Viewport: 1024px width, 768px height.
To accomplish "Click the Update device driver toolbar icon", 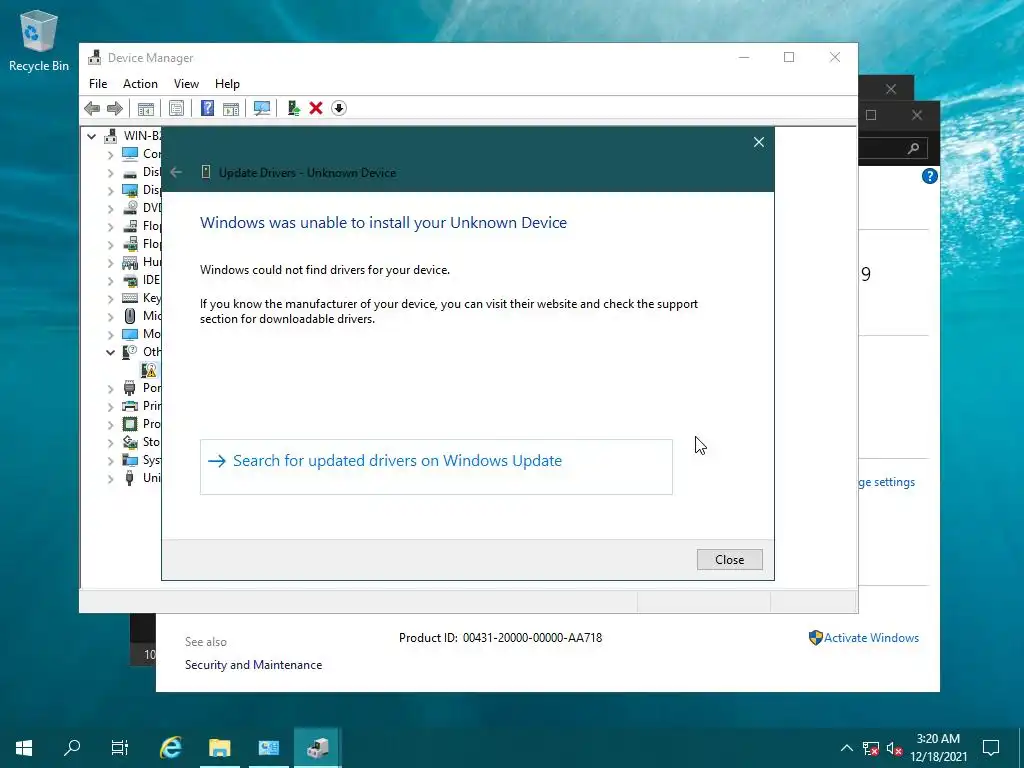I will click(x=294, y=108).
